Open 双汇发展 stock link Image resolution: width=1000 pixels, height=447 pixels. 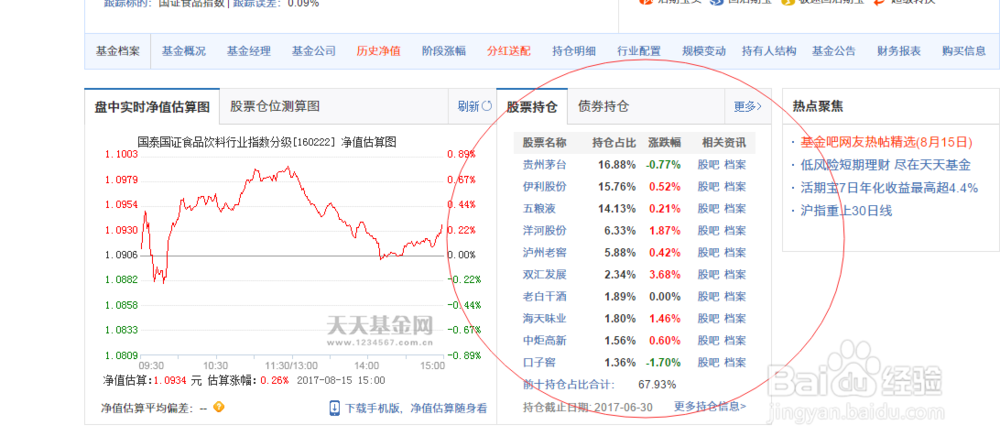[x=544, y=274]
